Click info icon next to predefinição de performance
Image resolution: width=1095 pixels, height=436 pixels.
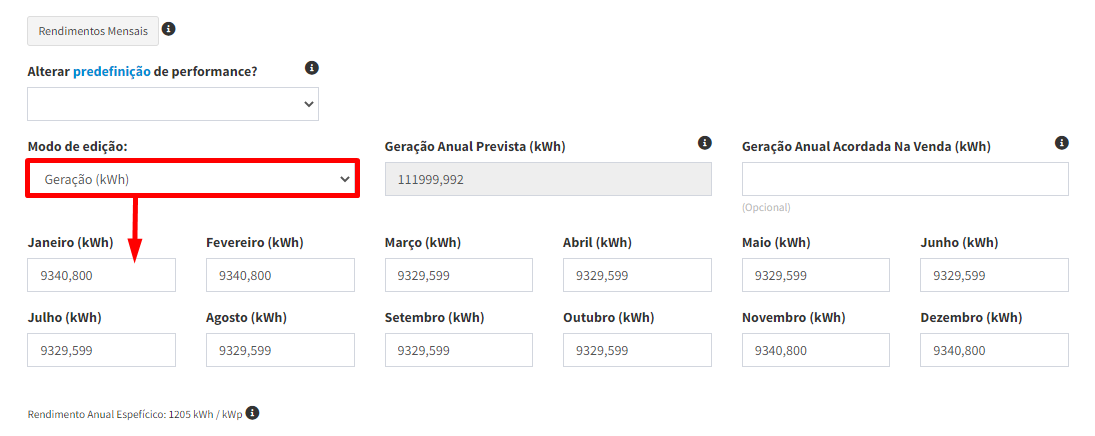tap(312, 68)
